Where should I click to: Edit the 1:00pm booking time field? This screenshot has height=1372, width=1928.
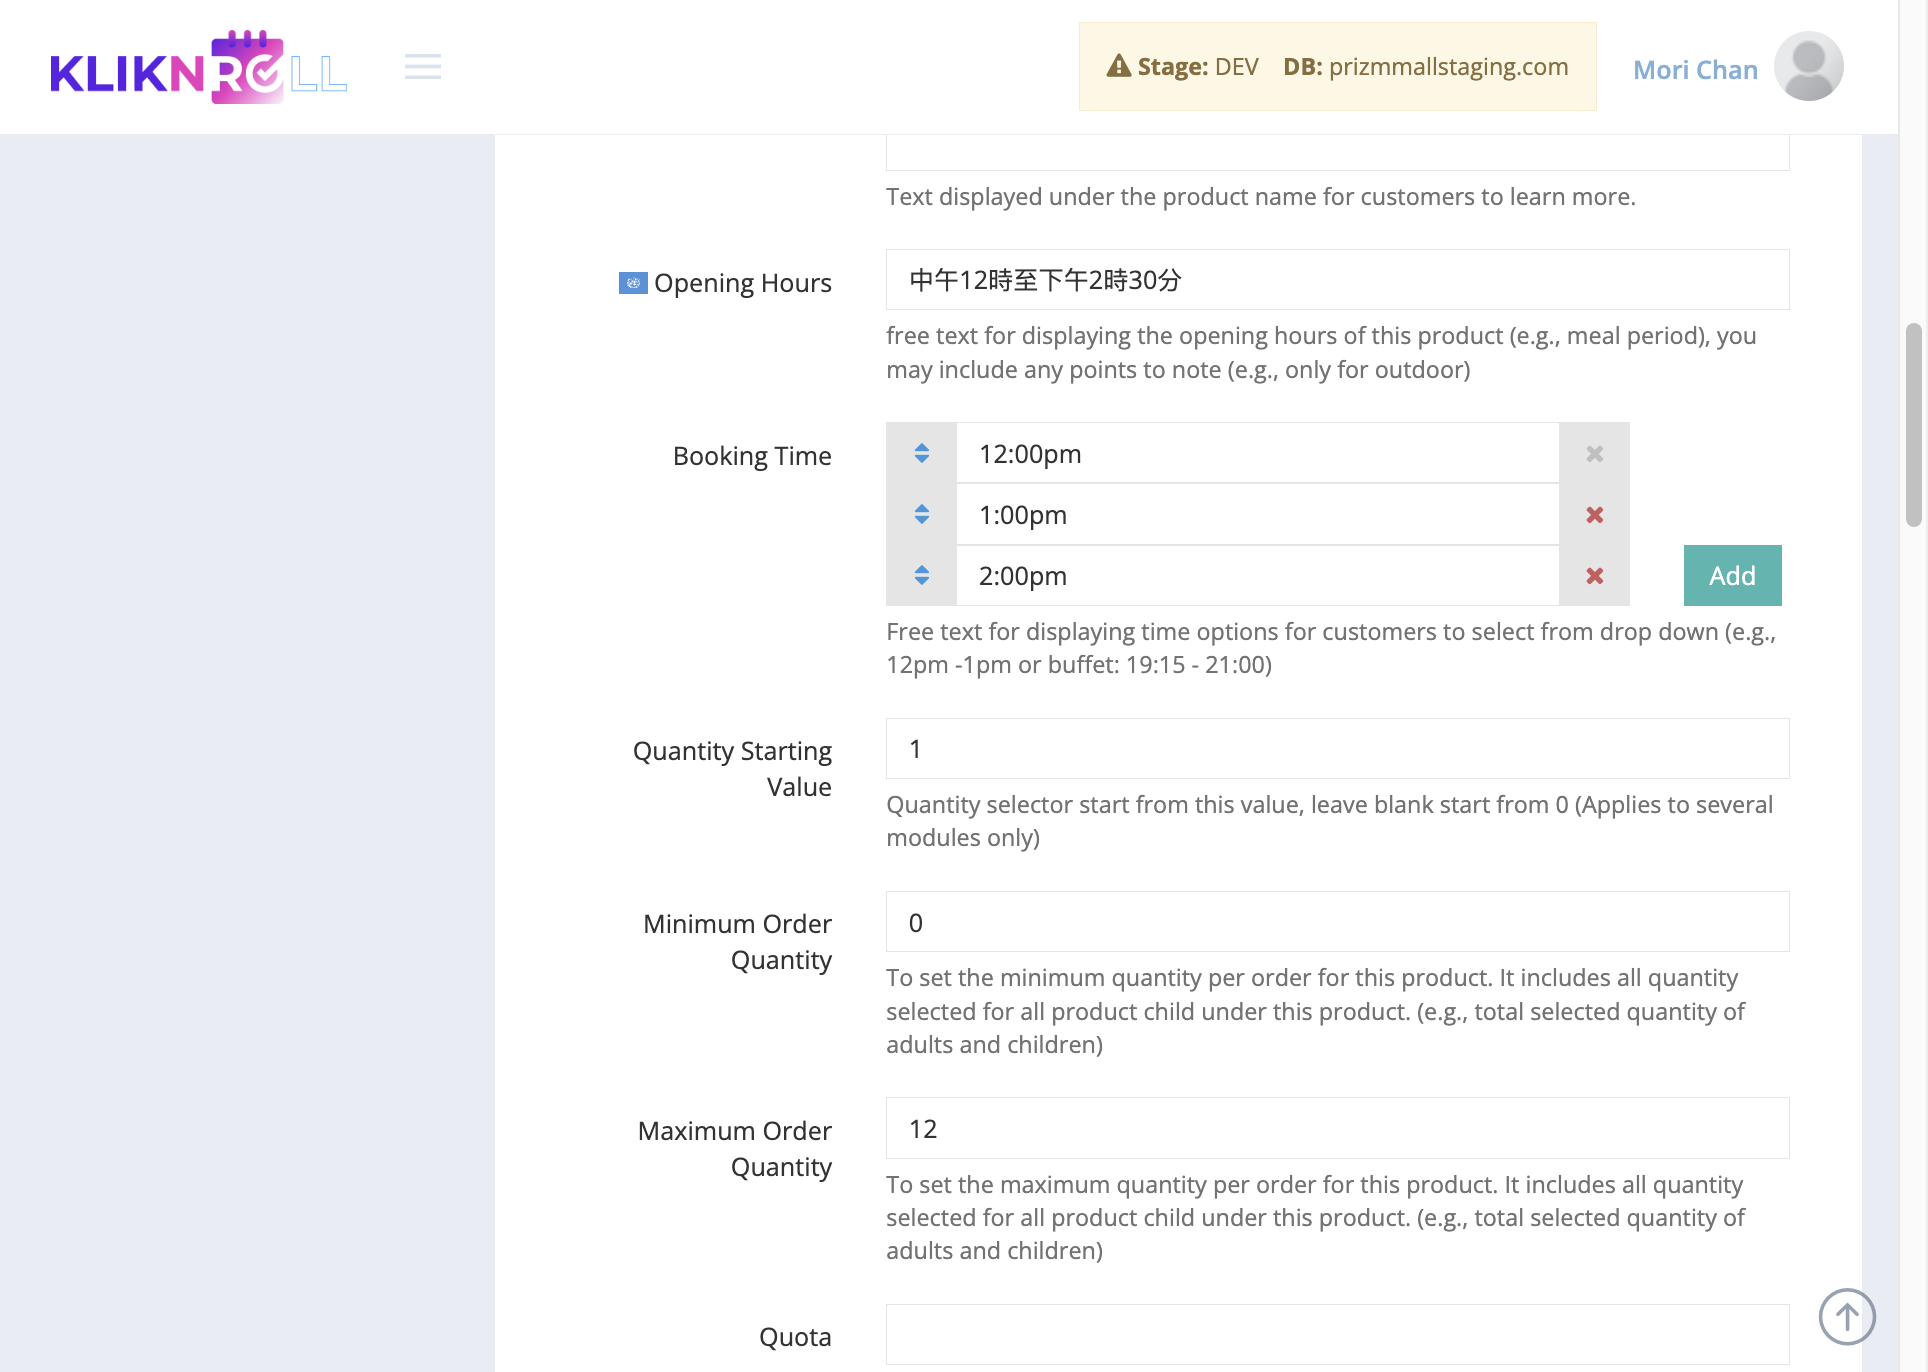(1258, 515)
